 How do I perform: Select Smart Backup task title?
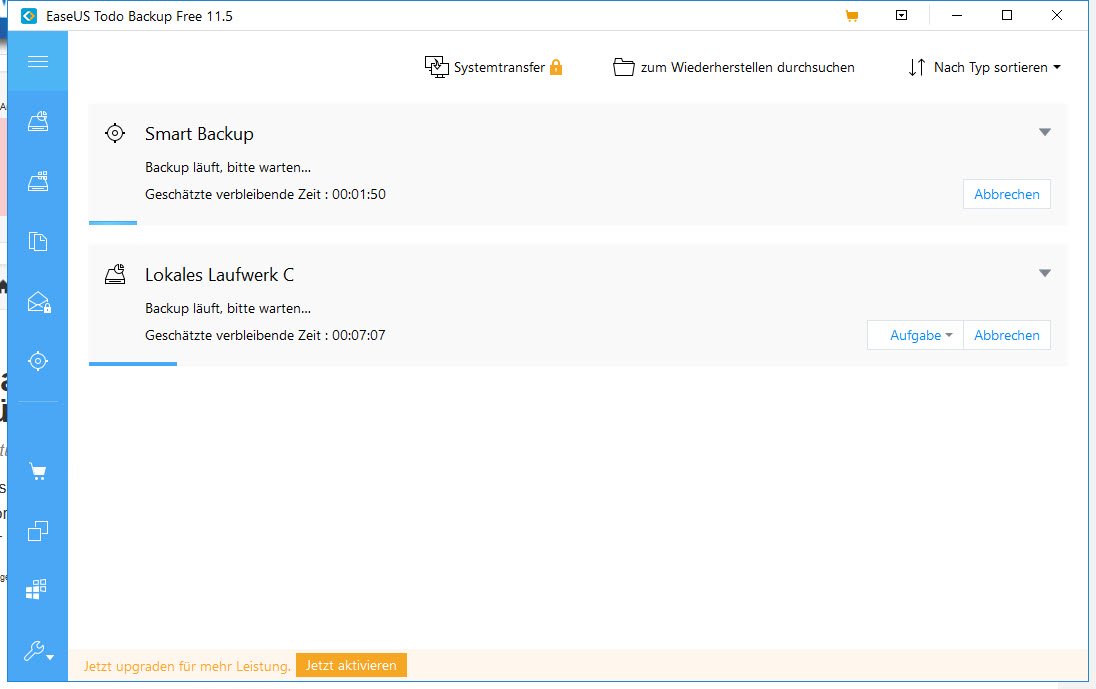point(199,133)
